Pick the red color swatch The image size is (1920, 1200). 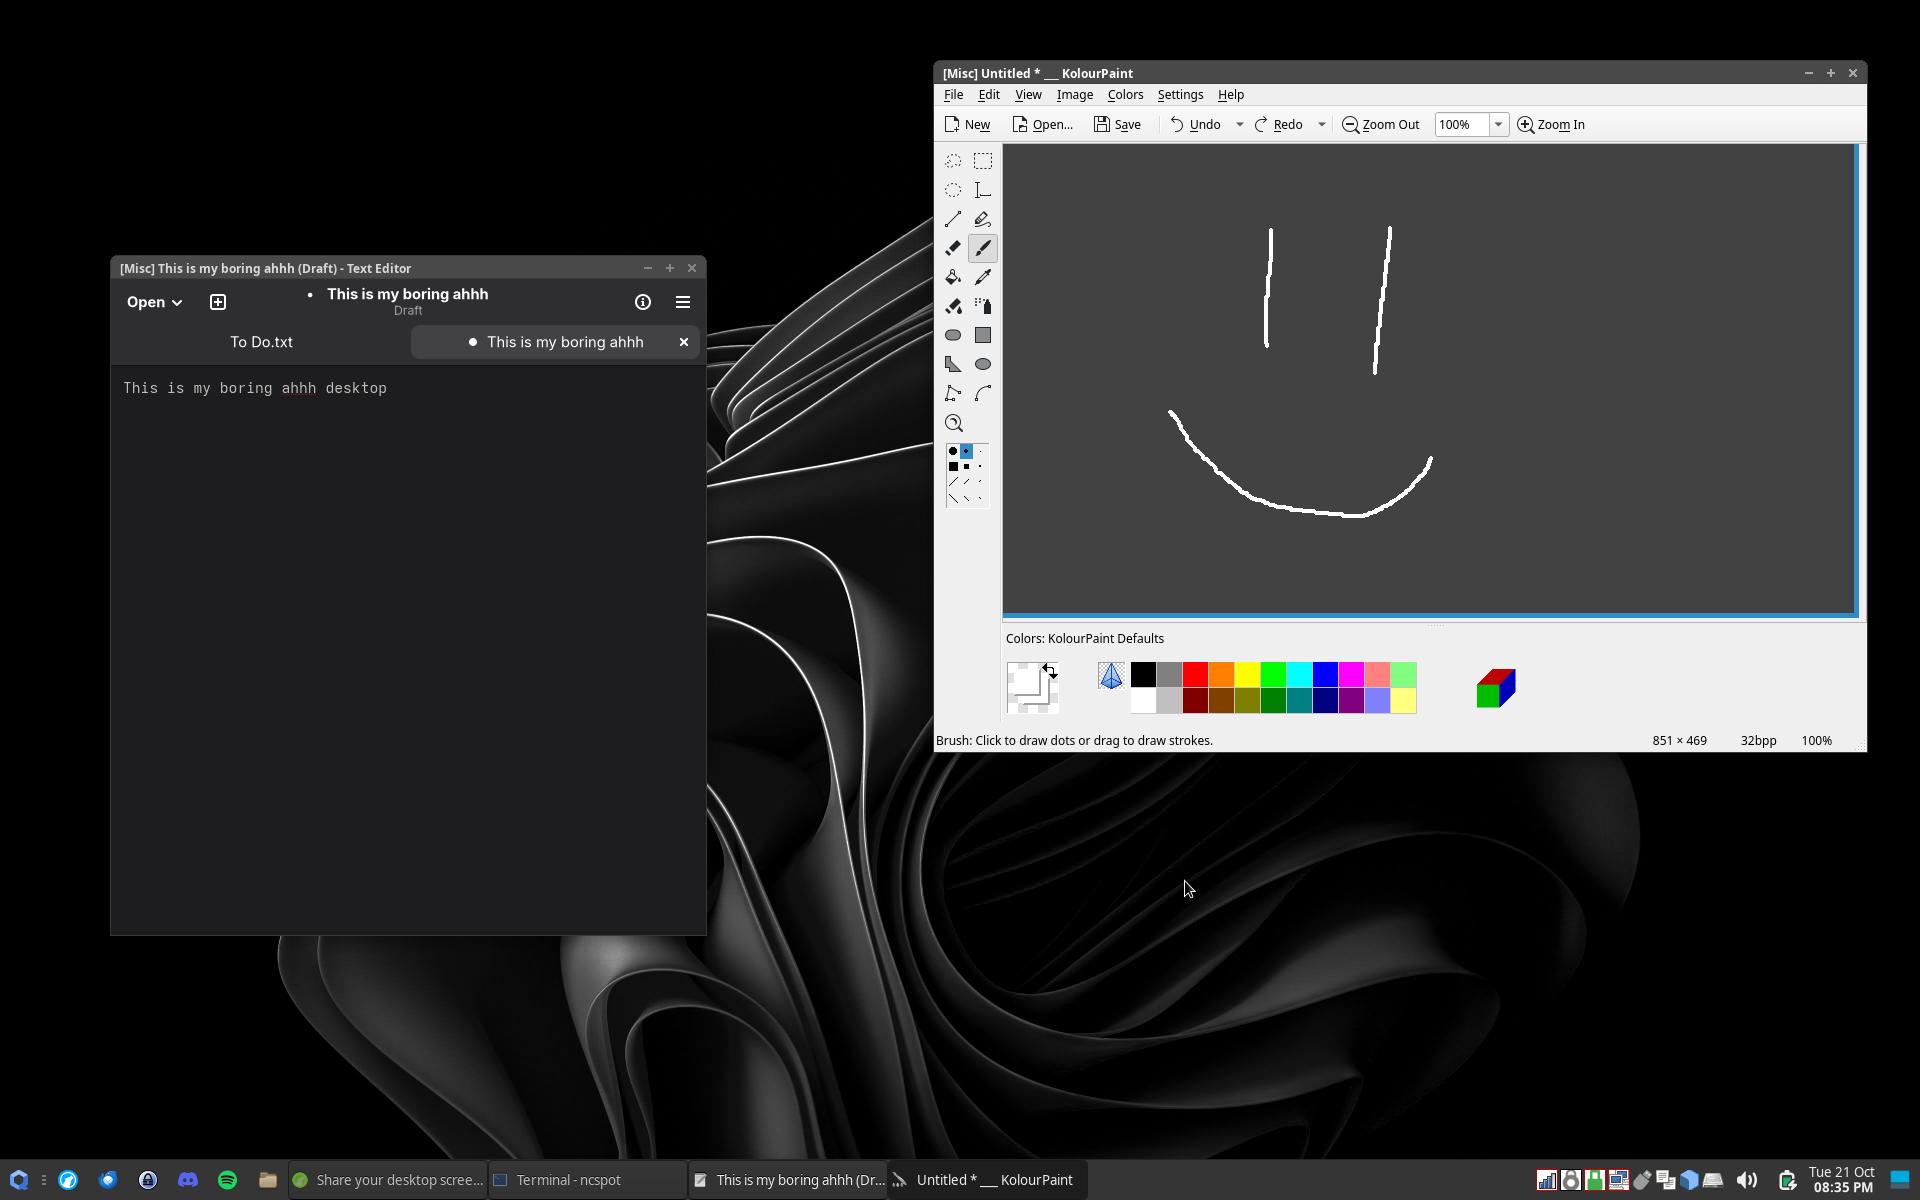coord(1195,675)
